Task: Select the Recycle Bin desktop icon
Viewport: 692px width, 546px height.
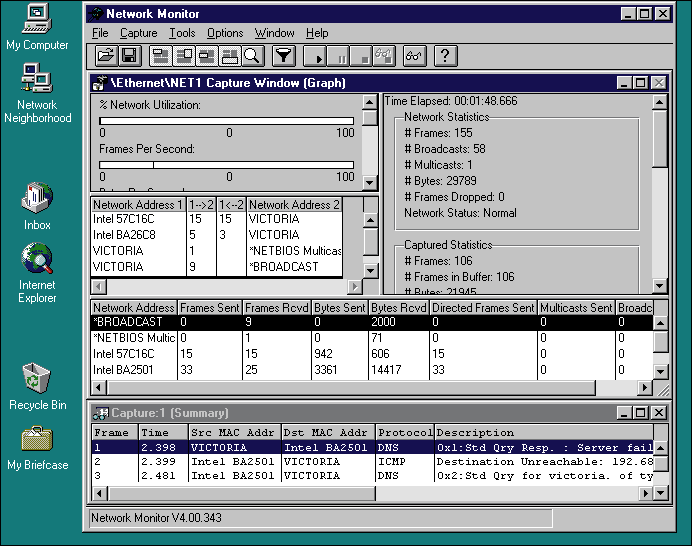Action: pyautogui.click(x=37, y=387)
